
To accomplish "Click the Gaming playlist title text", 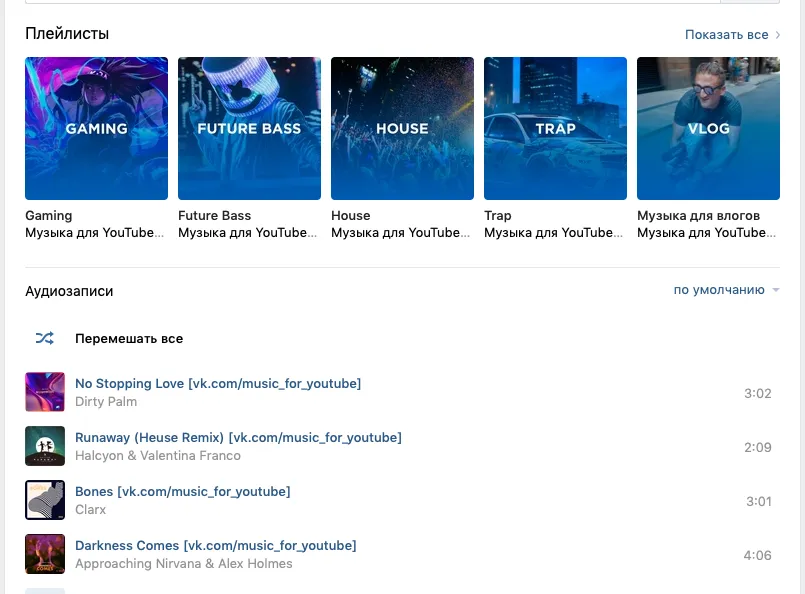I will pos(49,216).
